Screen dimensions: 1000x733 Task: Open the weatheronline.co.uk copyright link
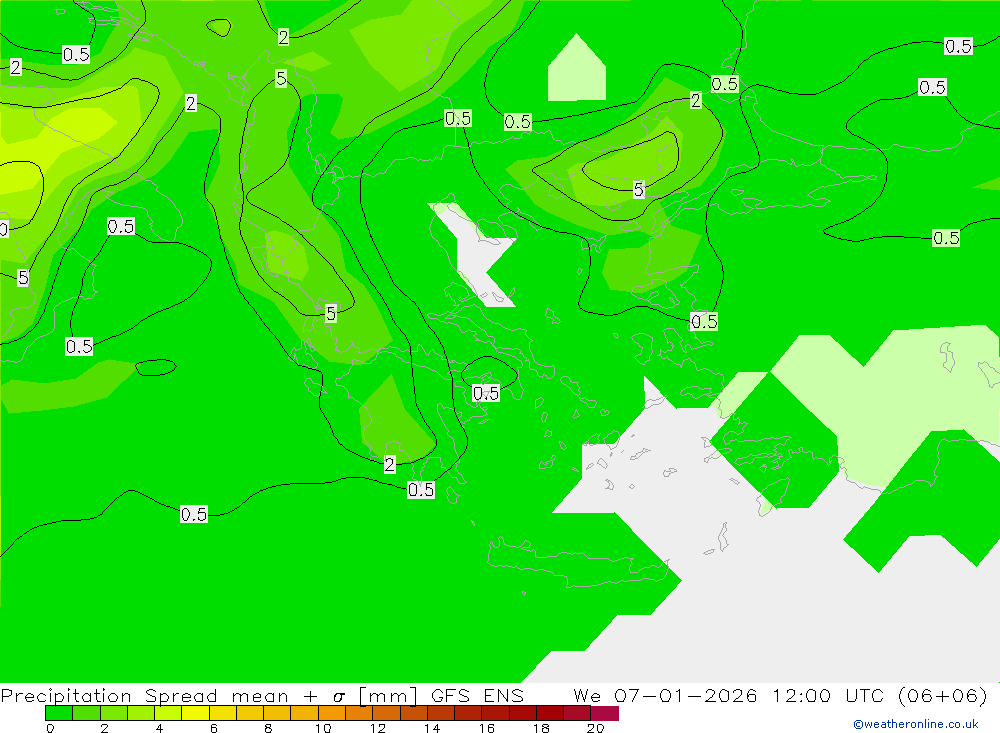coord(915,724)
